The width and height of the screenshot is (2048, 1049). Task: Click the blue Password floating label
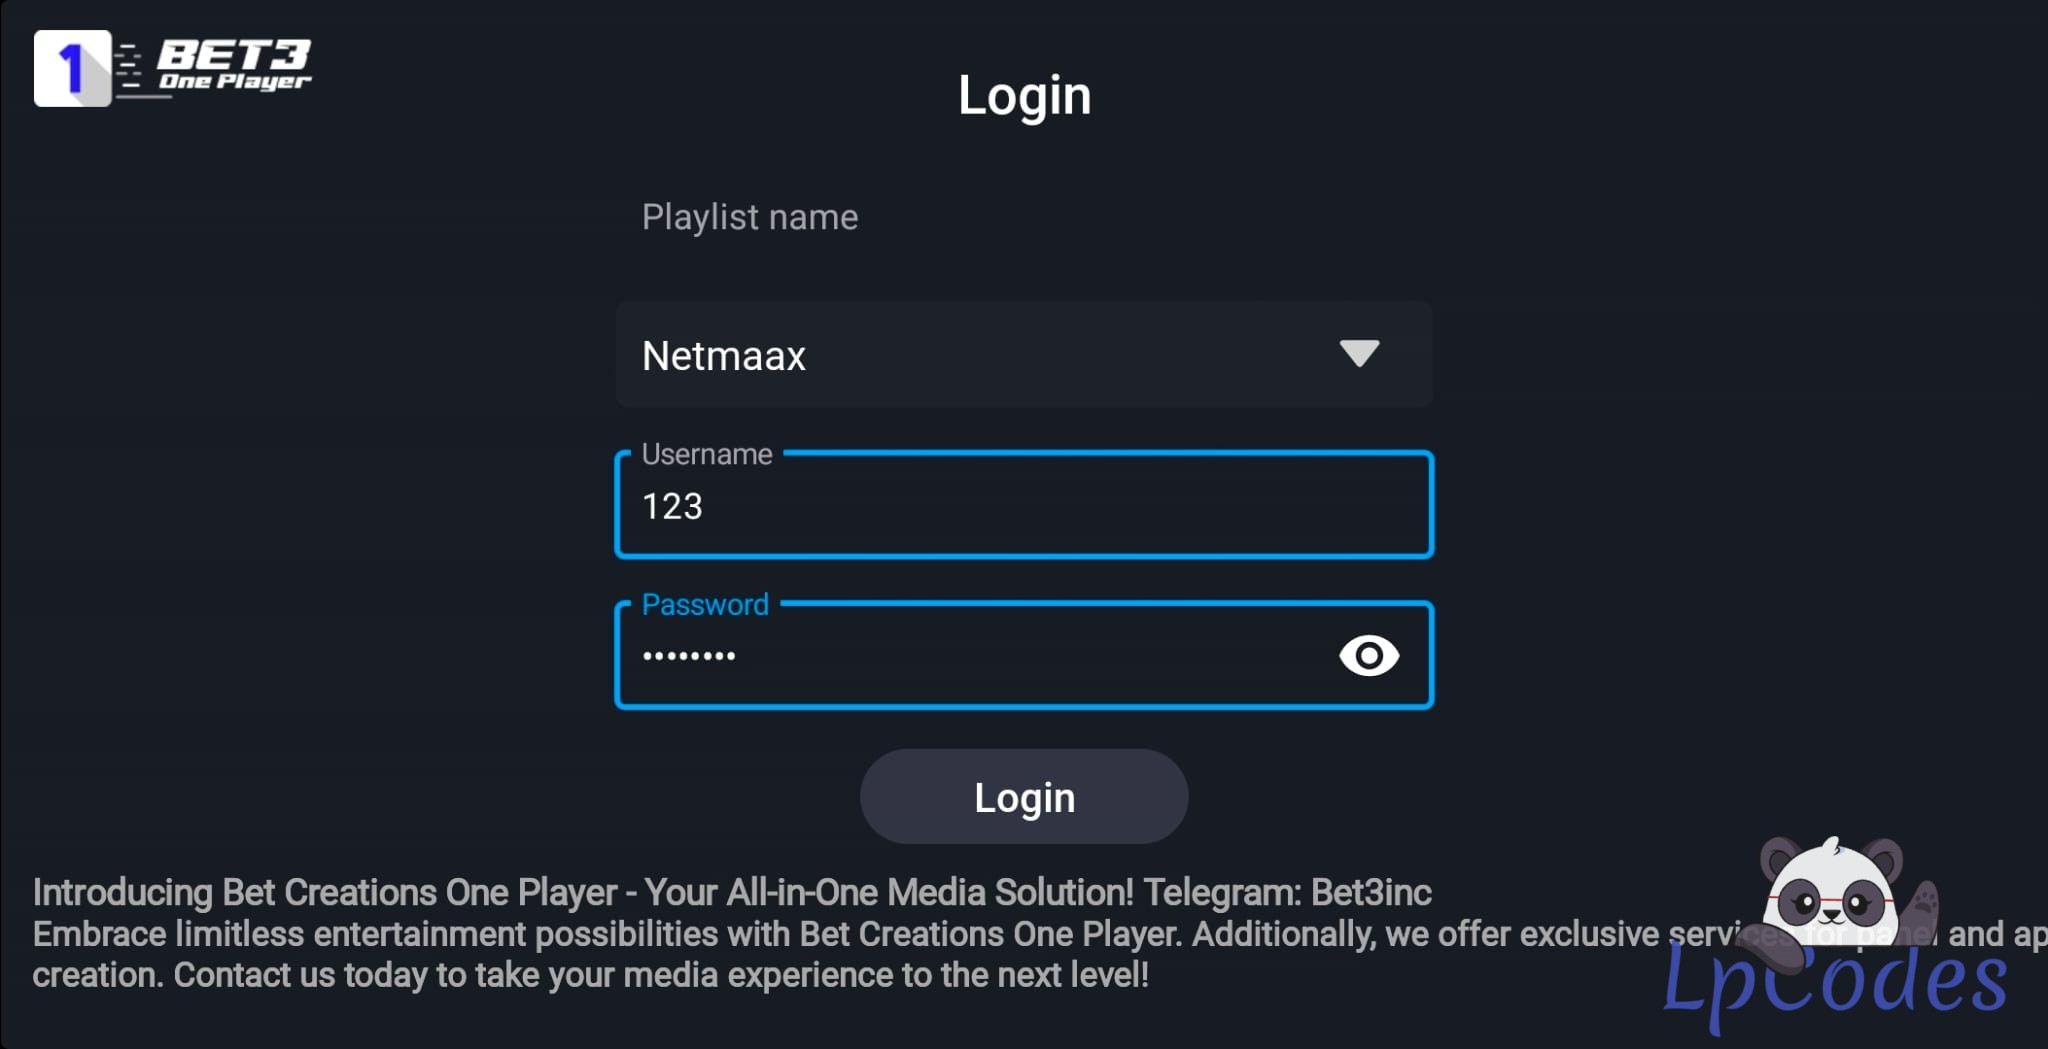705,604
